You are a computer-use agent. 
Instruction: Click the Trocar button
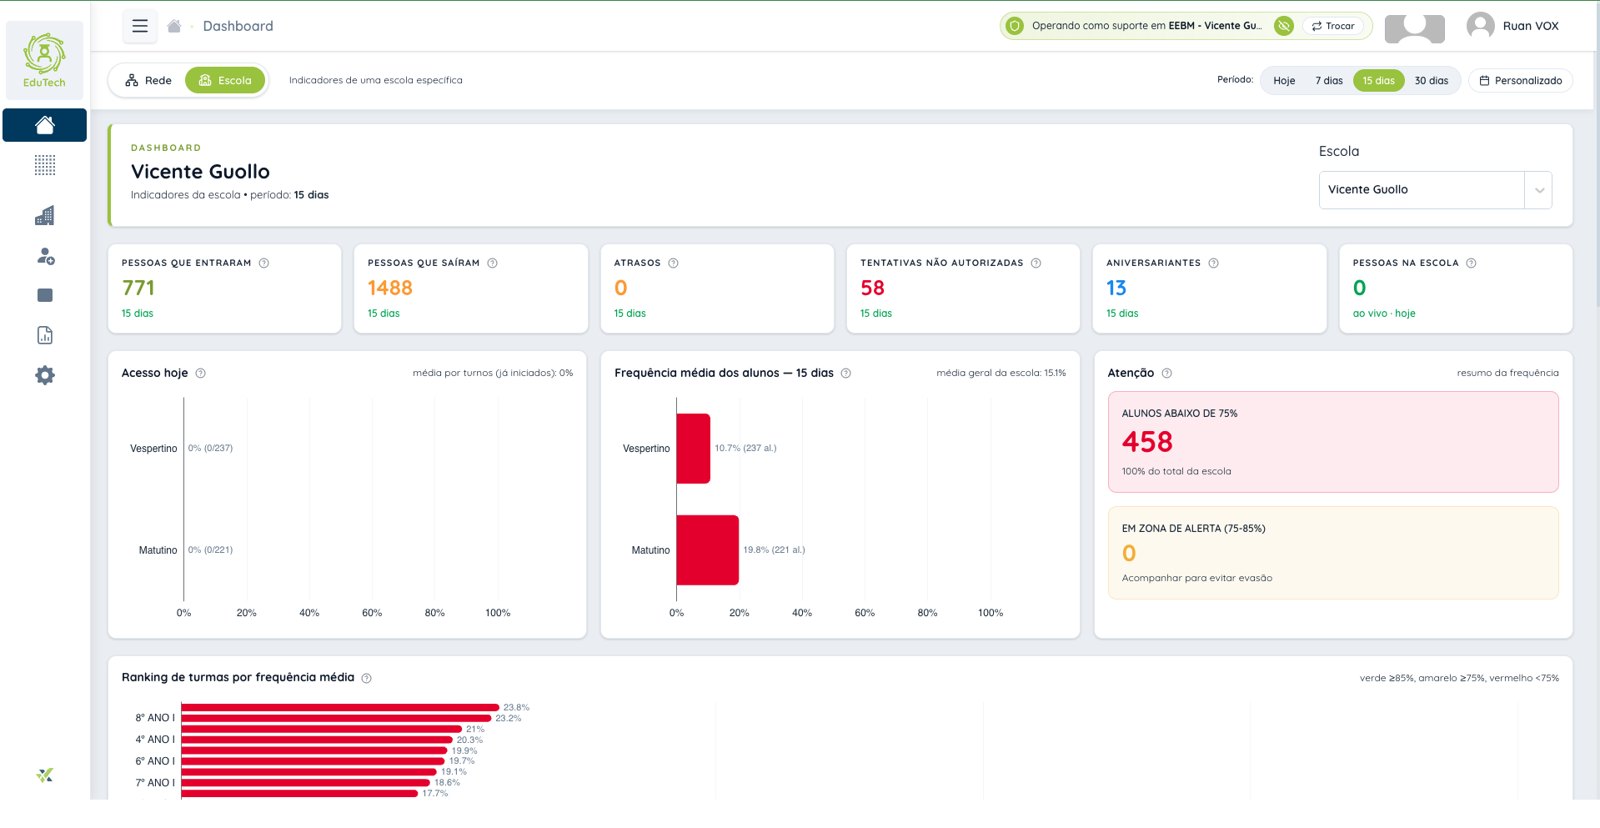1333,26
